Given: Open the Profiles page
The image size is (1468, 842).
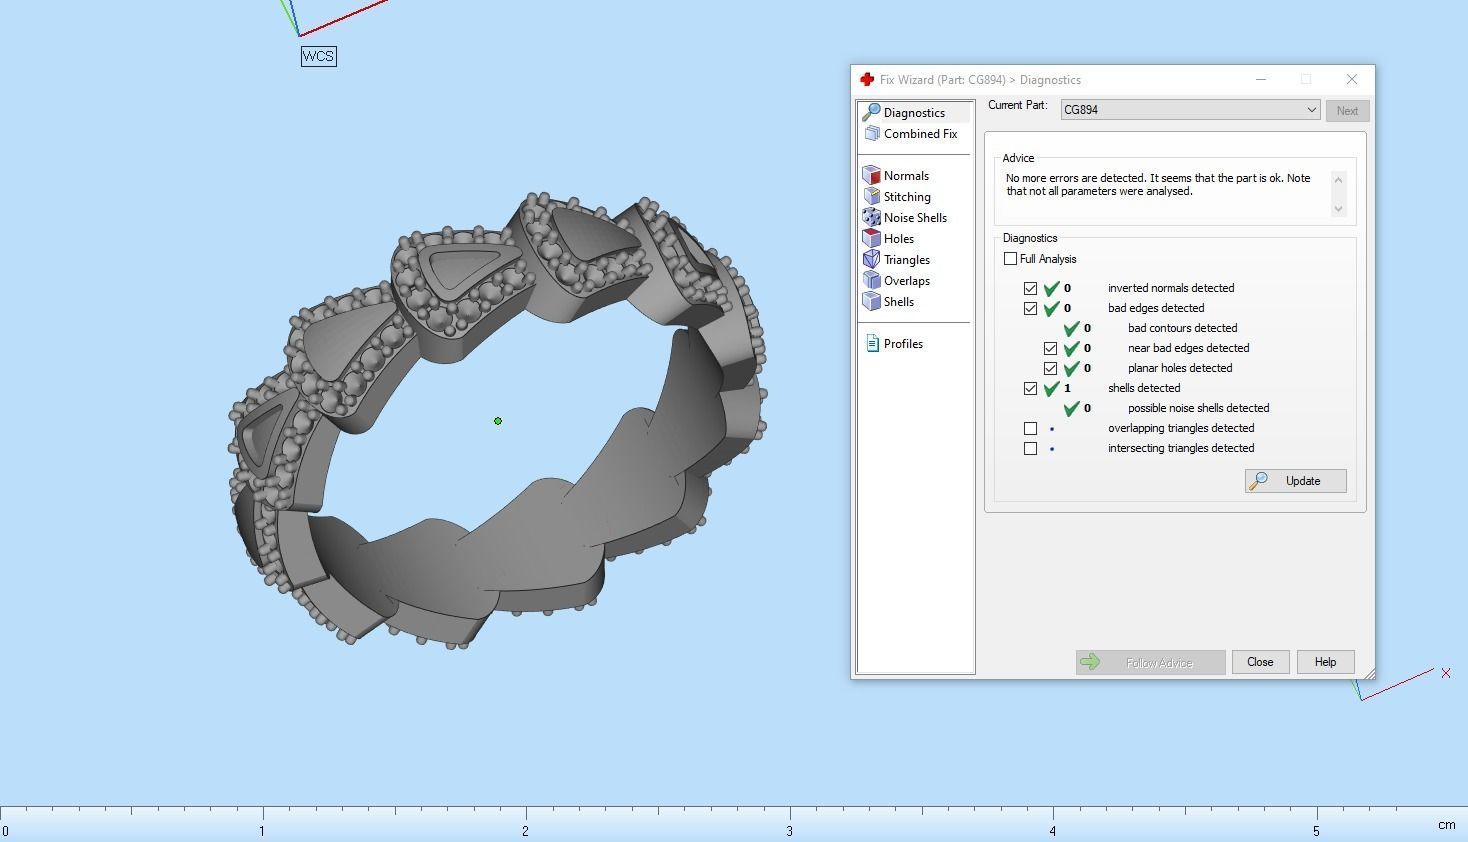Looking at the screenshot, I should [x=902, y=344].
